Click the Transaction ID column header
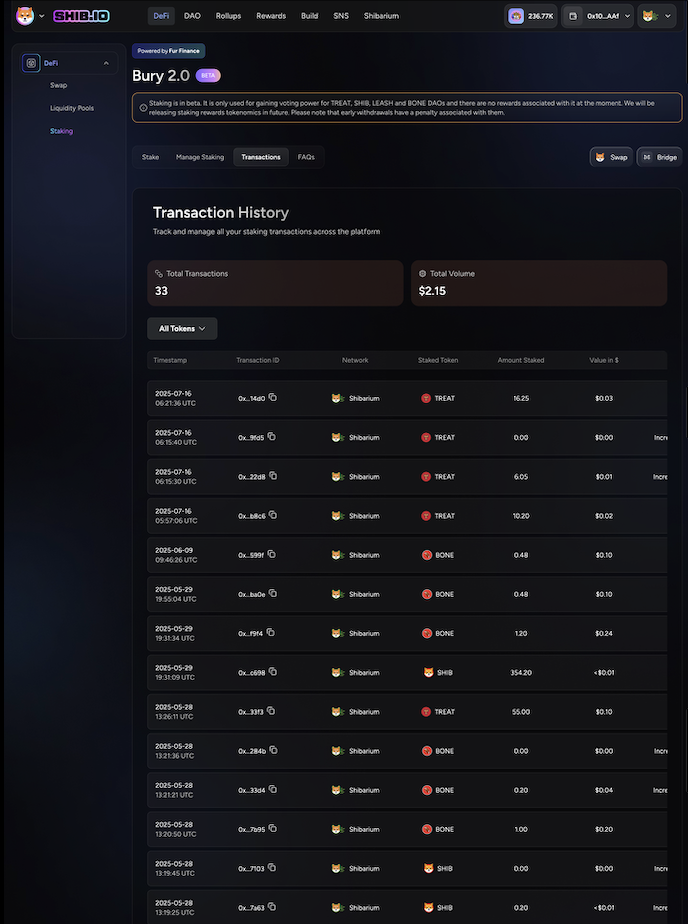The width and height of the screenshot is (688, 924). click(257, 360)
